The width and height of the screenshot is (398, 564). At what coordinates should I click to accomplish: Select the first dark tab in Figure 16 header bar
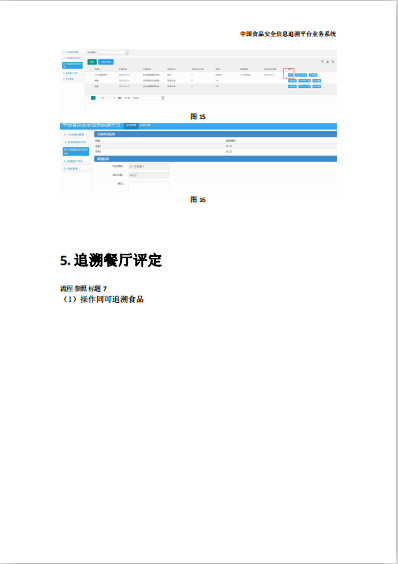coord(131,126)
